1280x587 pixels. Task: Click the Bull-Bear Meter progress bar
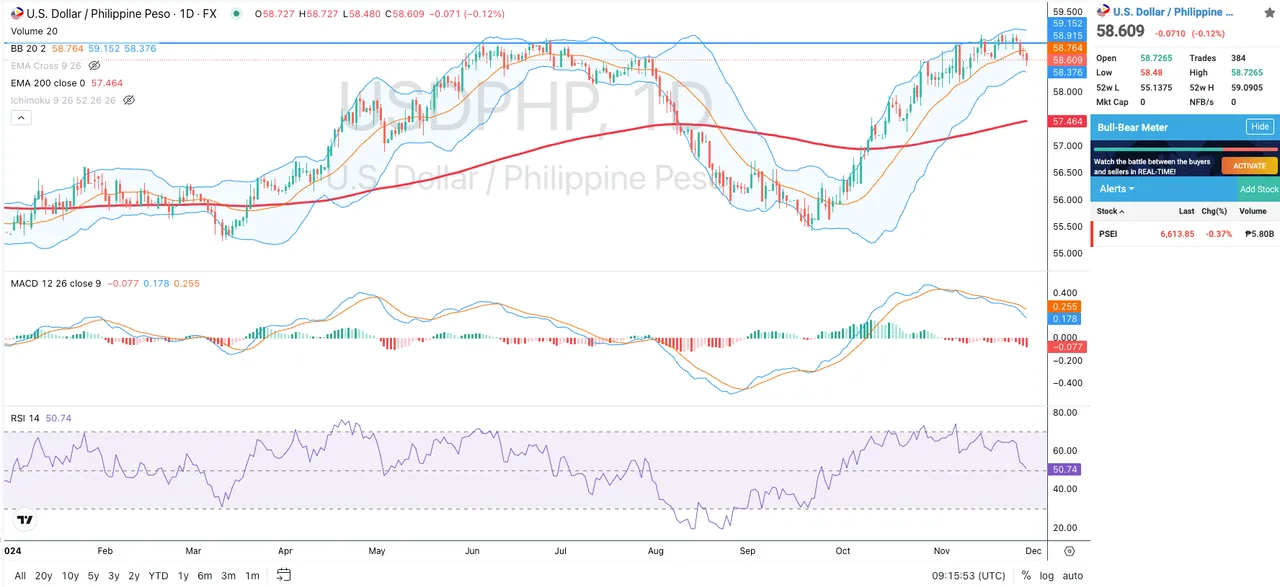1185,149
